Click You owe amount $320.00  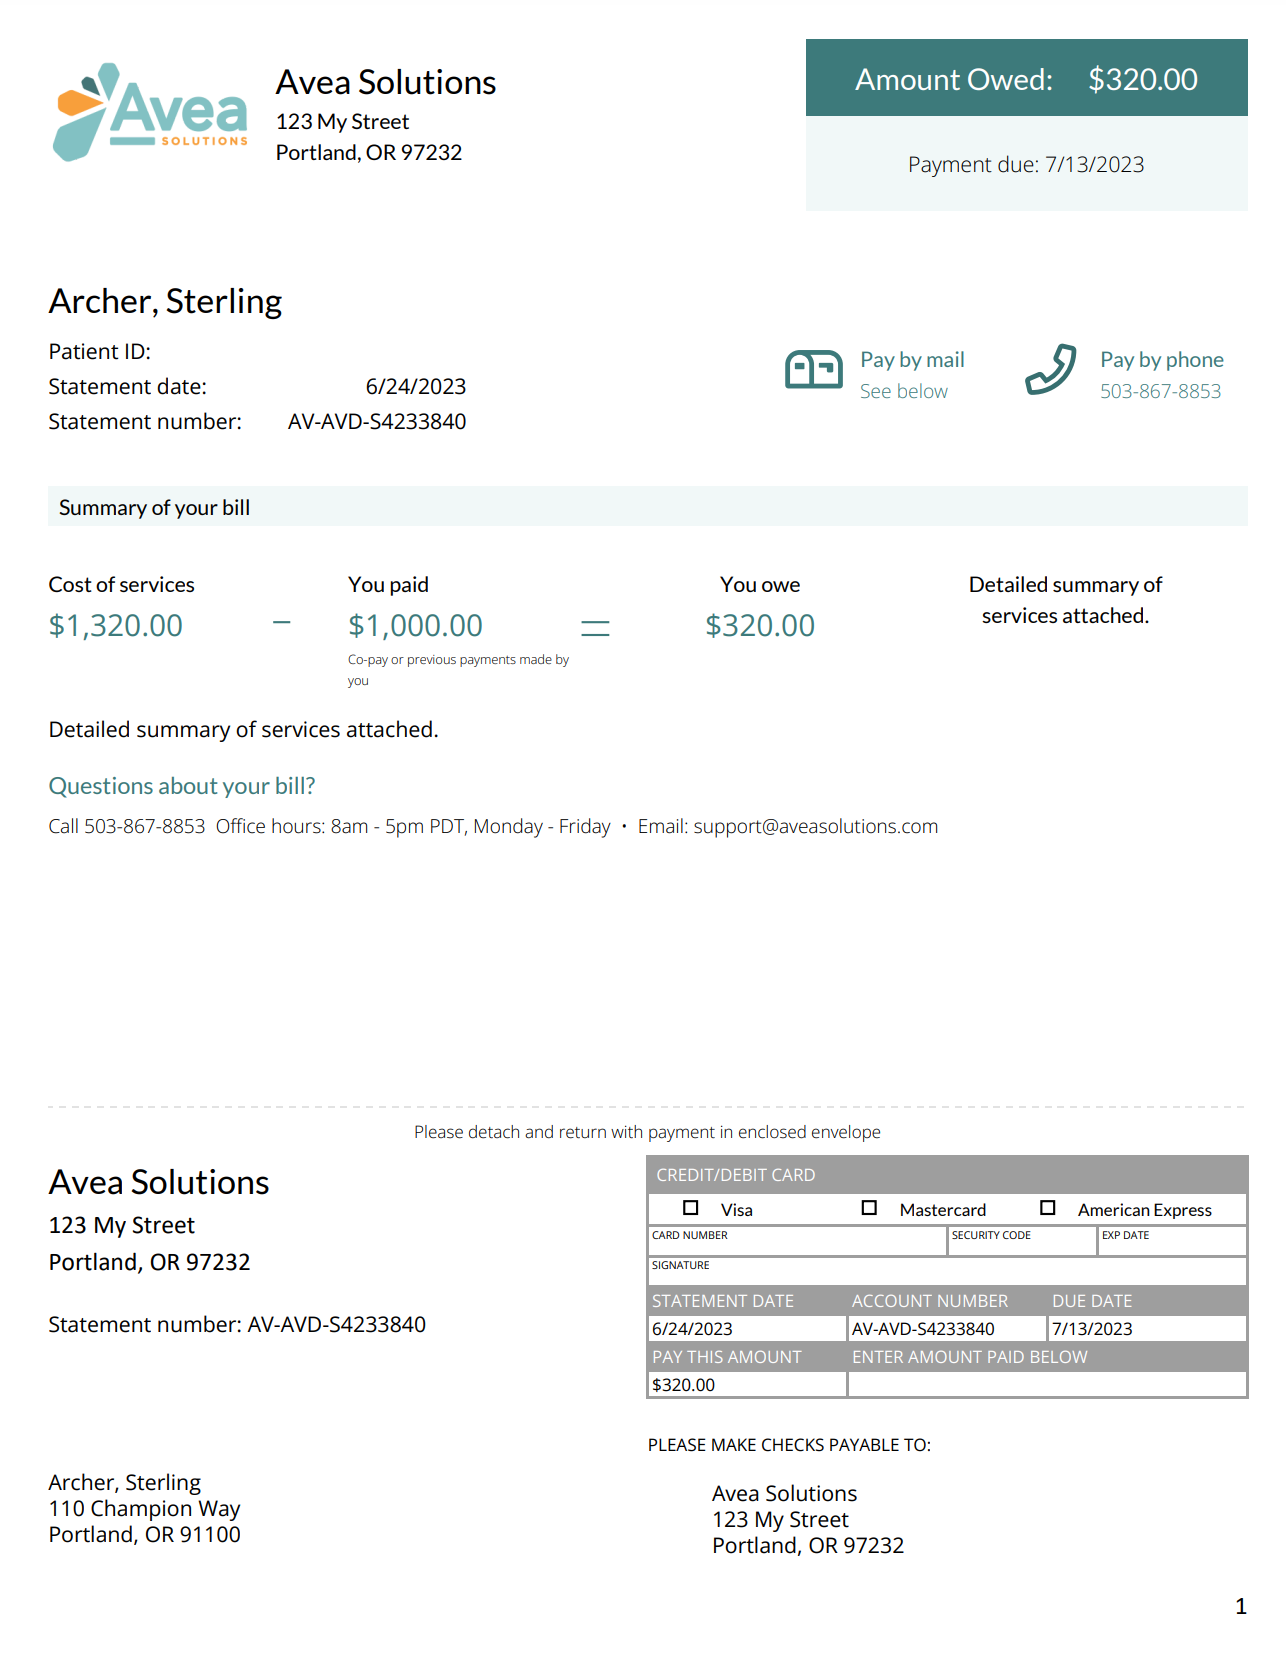point(760,625)
